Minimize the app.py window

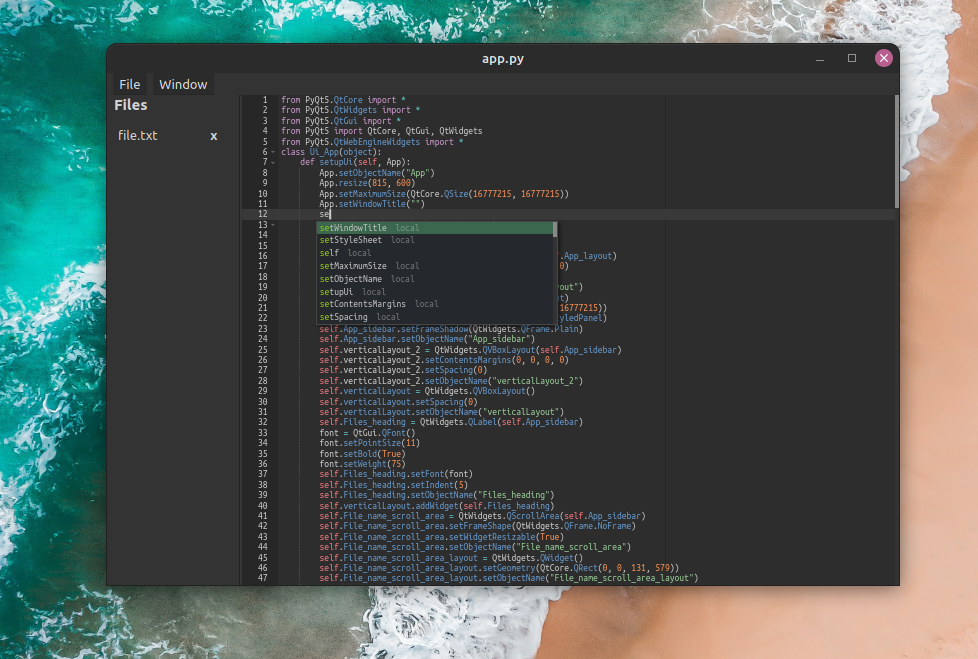(820, 59)
